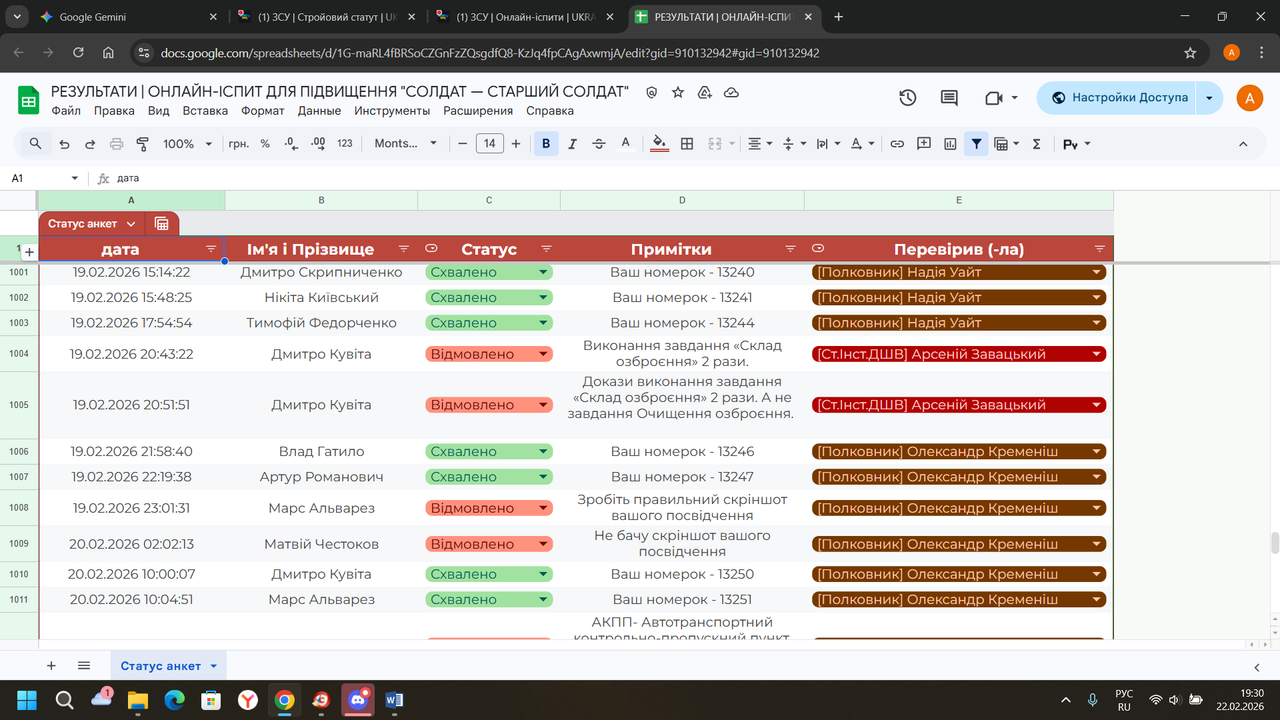This screenshot has height=720, width=1280.
Task: Undo the last action in the toolbar
Action: point(64,144)
